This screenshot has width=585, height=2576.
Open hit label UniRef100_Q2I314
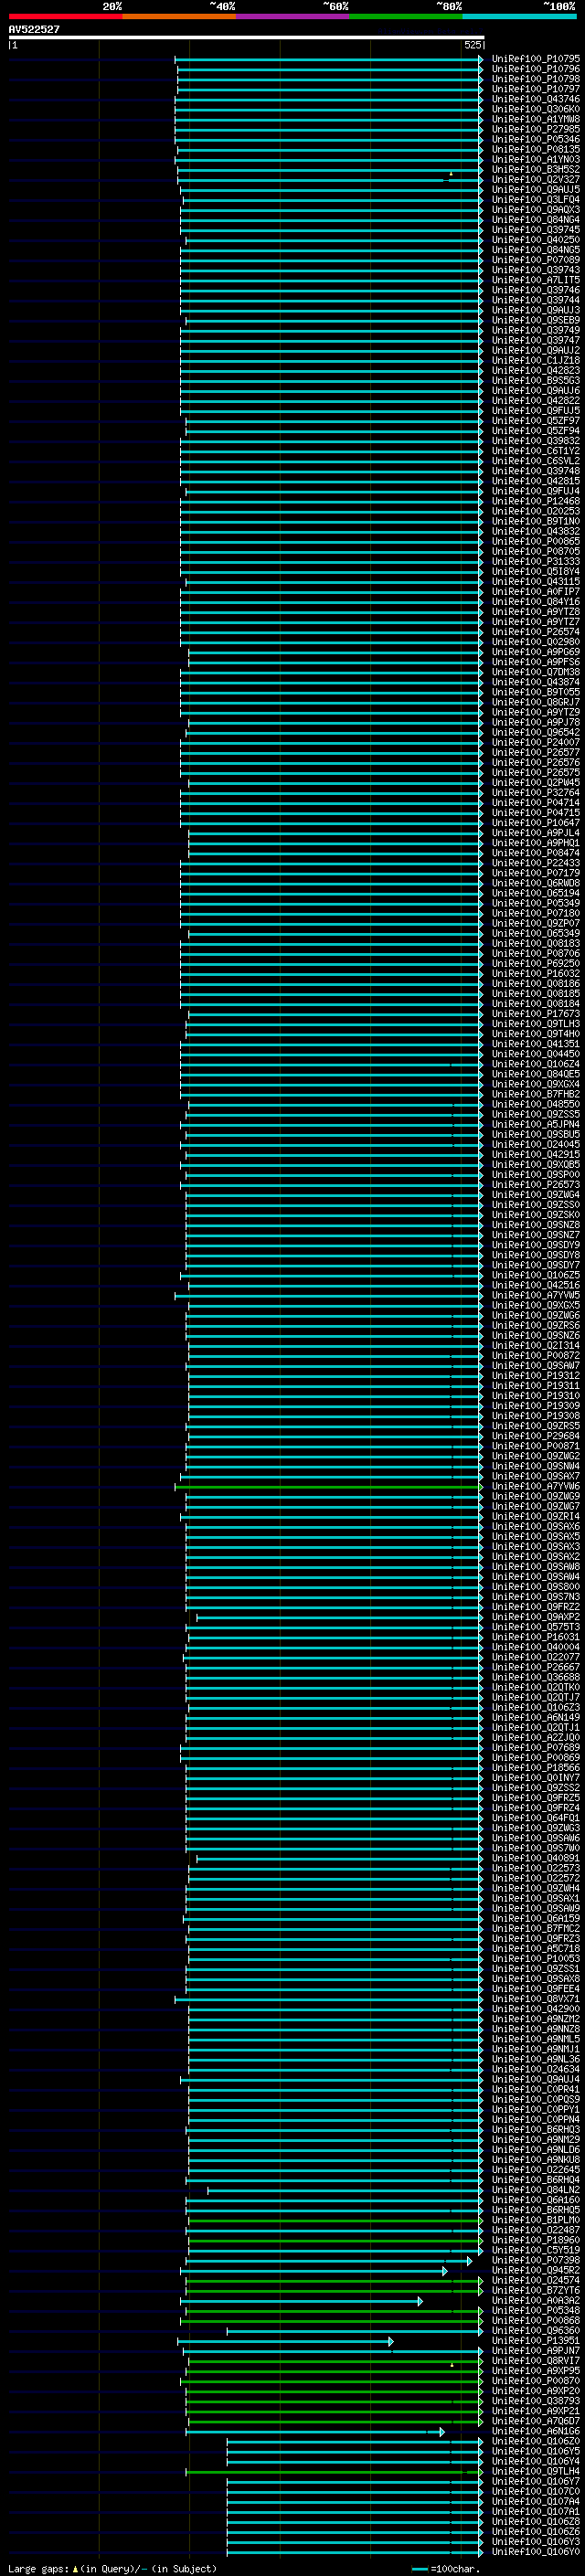[x=536, y=1345]
